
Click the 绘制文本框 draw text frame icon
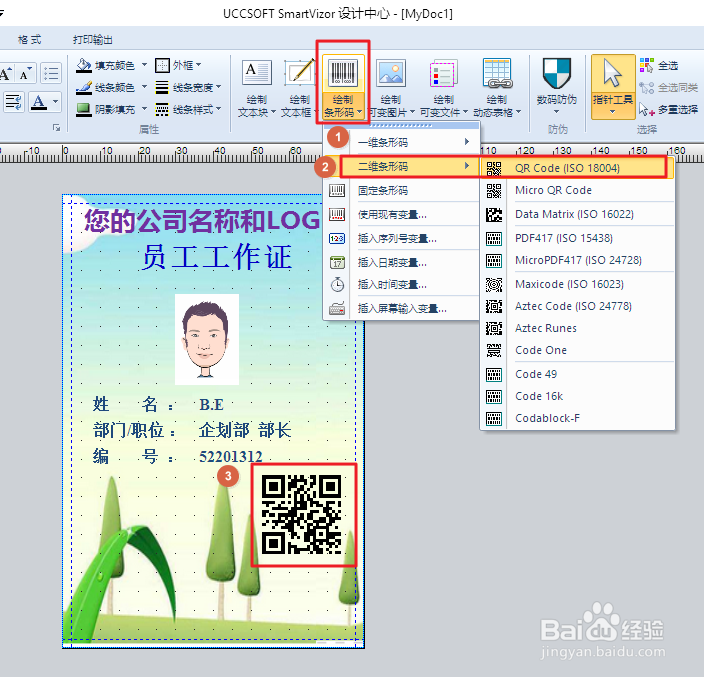tap(299, 72)
